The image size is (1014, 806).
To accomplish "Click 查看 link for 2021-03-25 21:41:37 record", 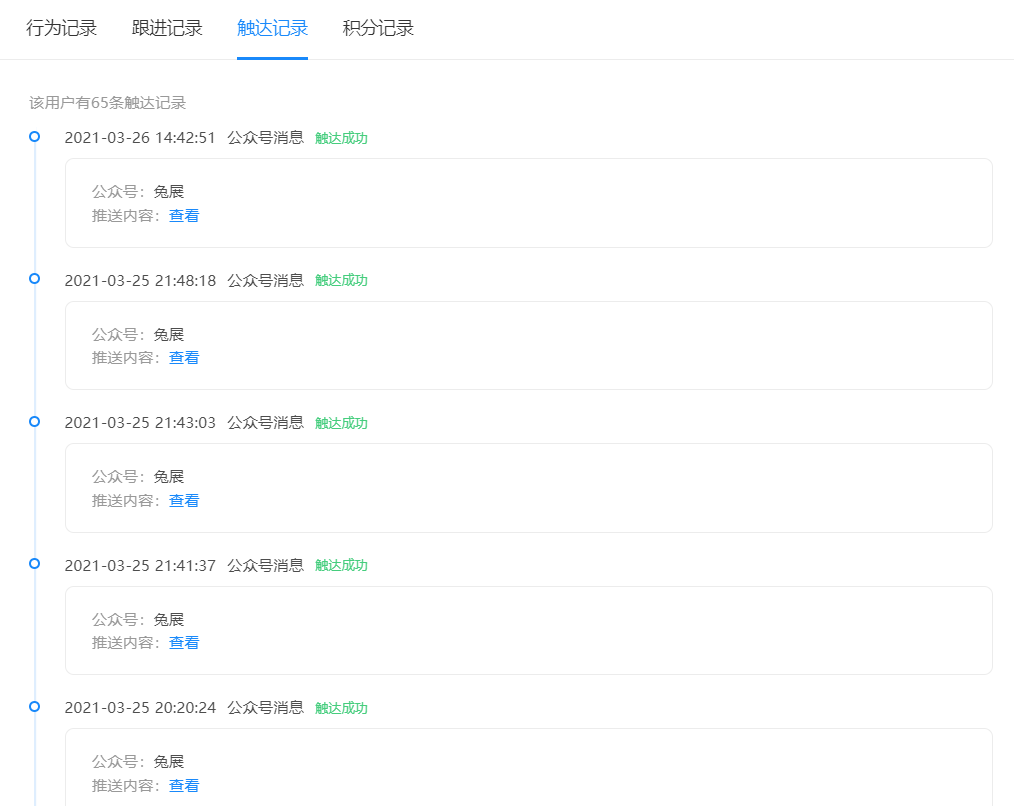I will (x=184, y=643).
